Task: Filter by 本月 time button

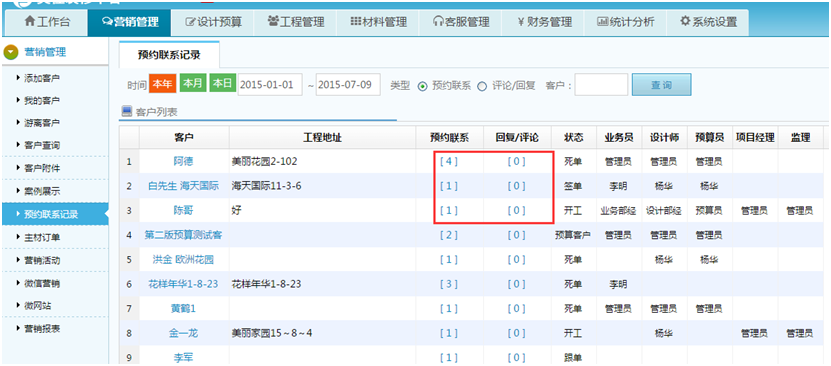Action: pyautogui.click(x=193, y=84)
